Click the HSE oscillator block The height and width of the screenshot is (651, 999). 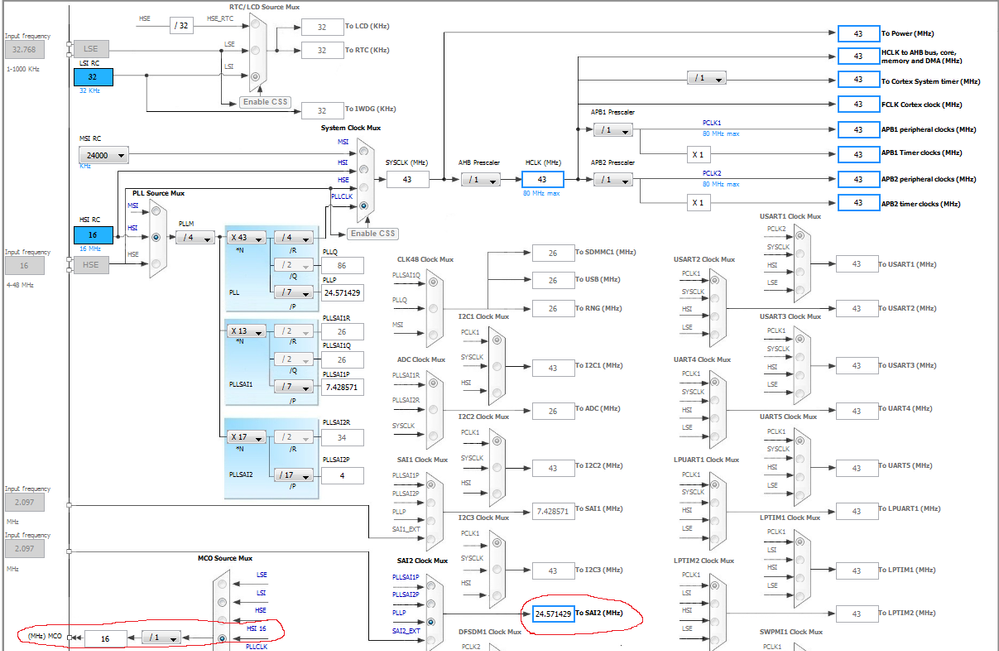(91, 265)
